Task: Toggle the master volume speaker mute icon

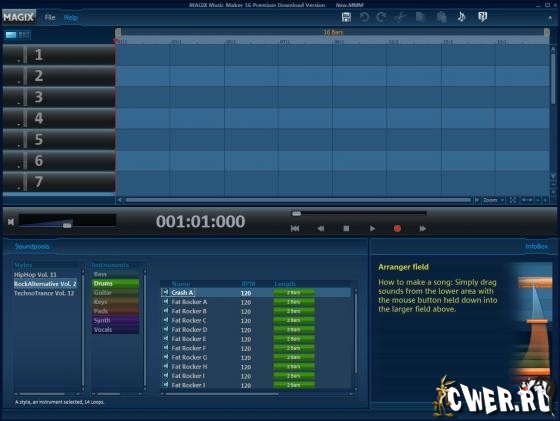Action: click(x=11, y=222)
